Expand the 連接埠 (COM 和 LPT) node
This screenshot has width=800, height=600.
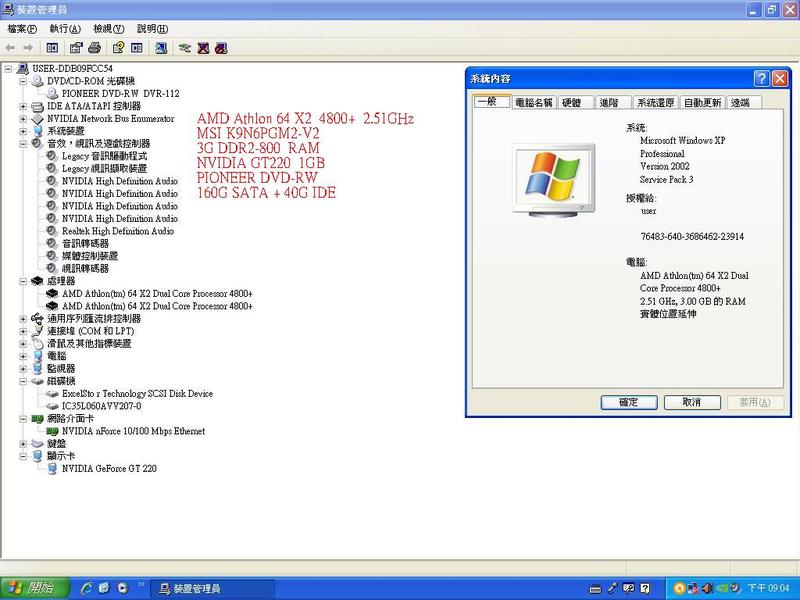[23, 331]
